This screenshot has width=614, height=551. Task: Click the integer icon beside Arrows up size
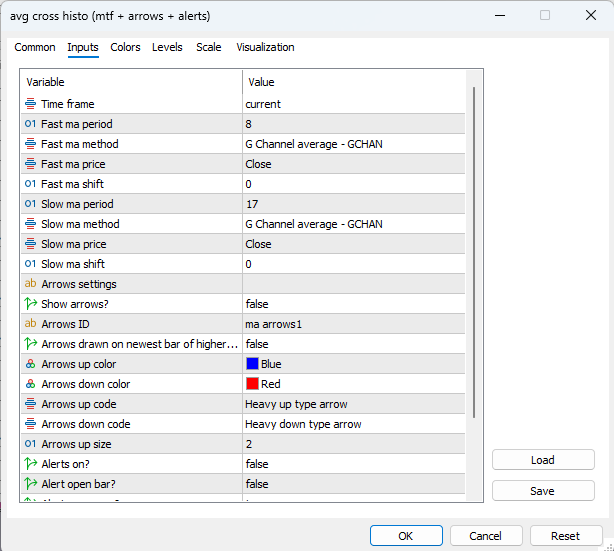pyautogui.click(x=30, y=444)
